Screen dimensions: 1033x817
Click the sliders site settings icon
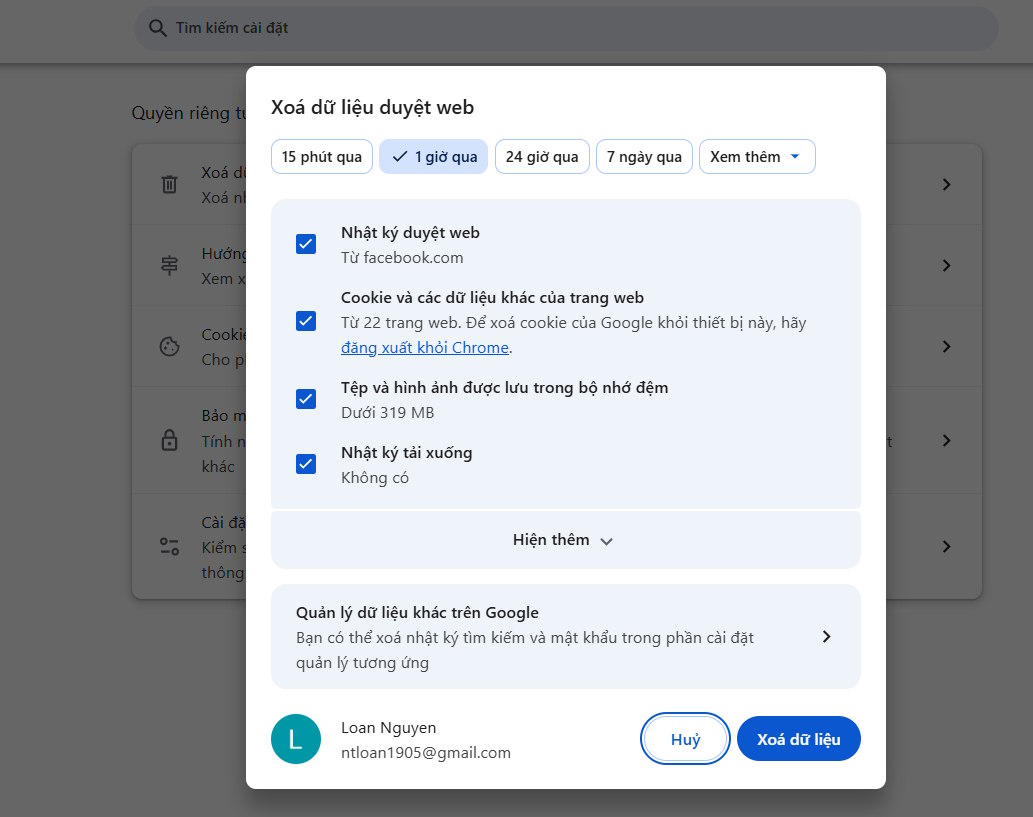pos(169,546)
